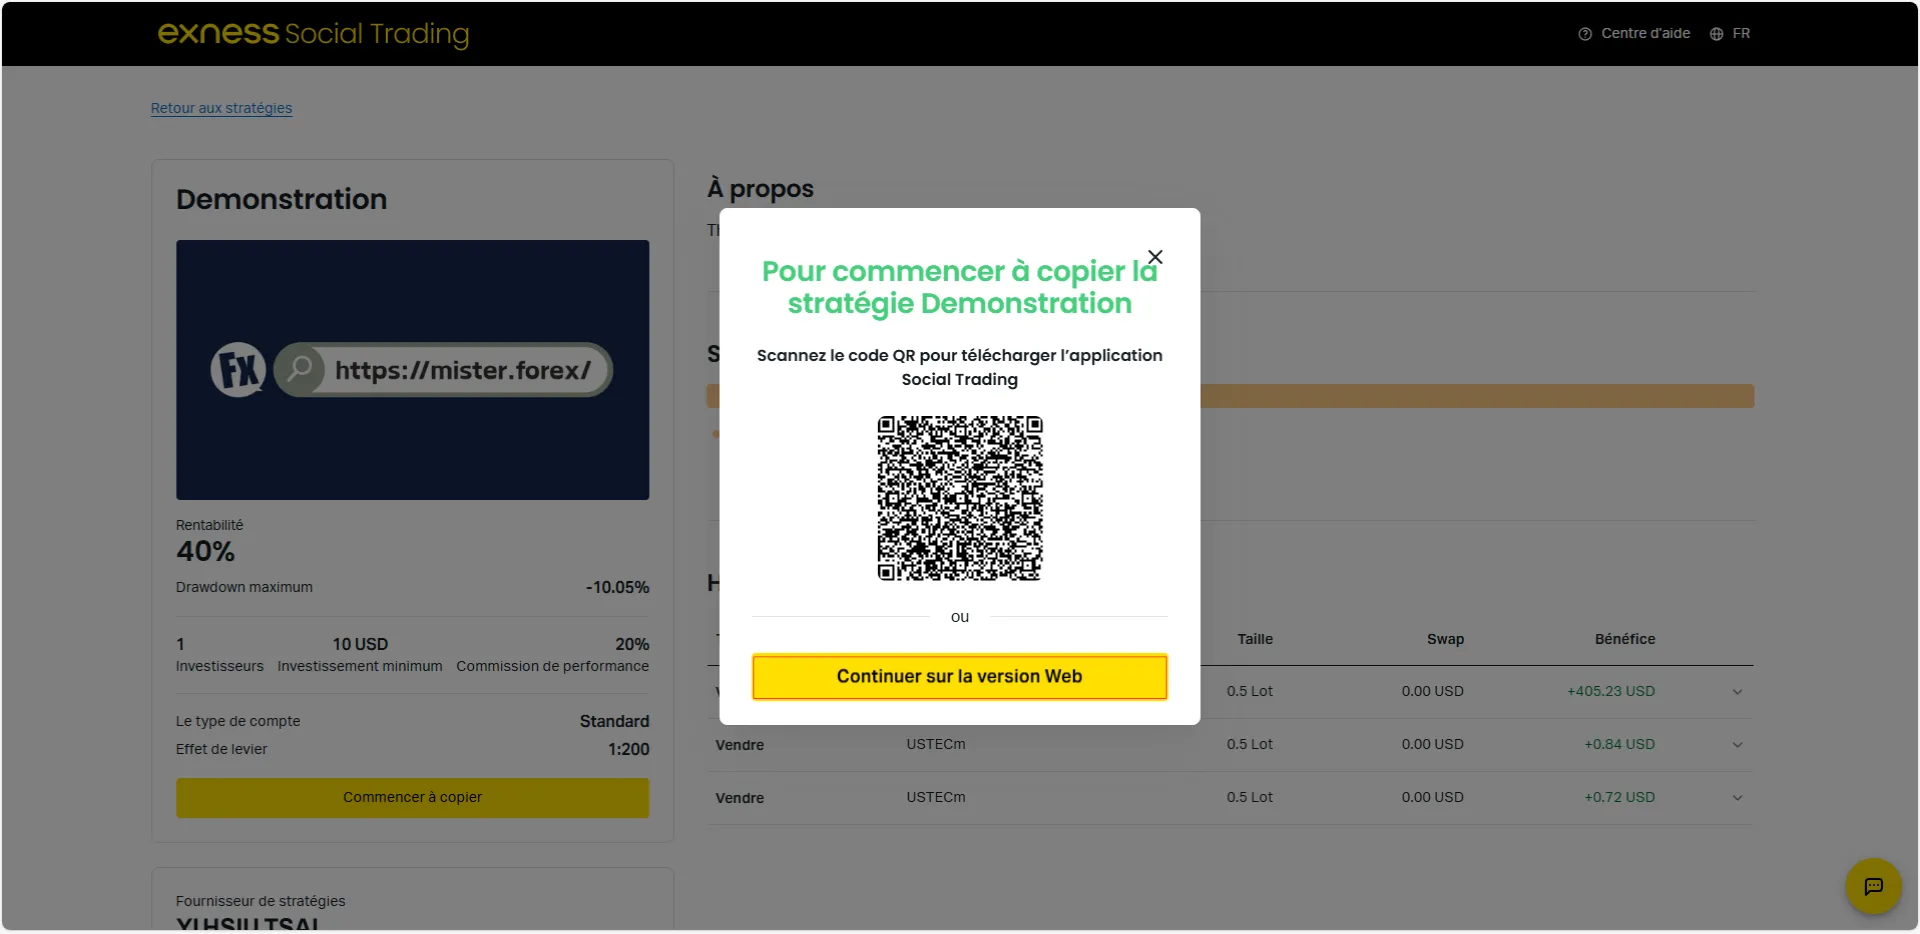Screen dimensions: 1920x934
Task: Expand the +405.23 USD trade row
Action: (1737, 692)
